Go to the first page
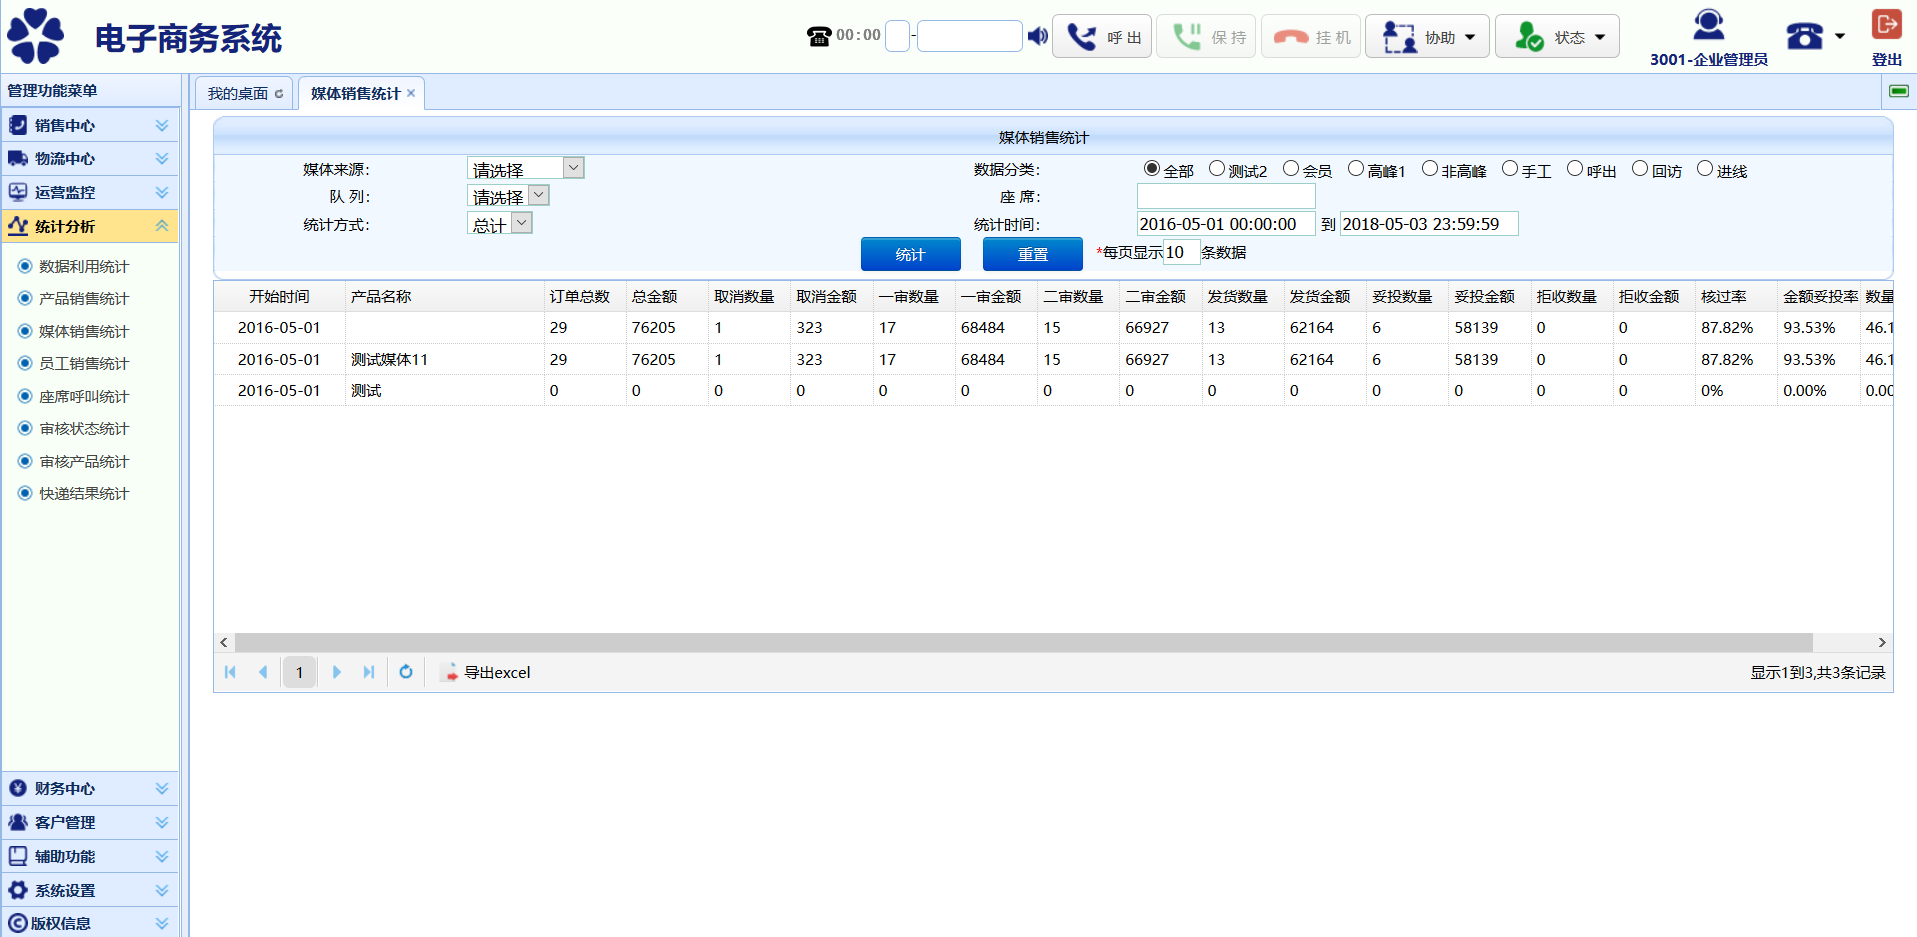The width and height of the screenshot is (1917, 937). tap(230, 672)
